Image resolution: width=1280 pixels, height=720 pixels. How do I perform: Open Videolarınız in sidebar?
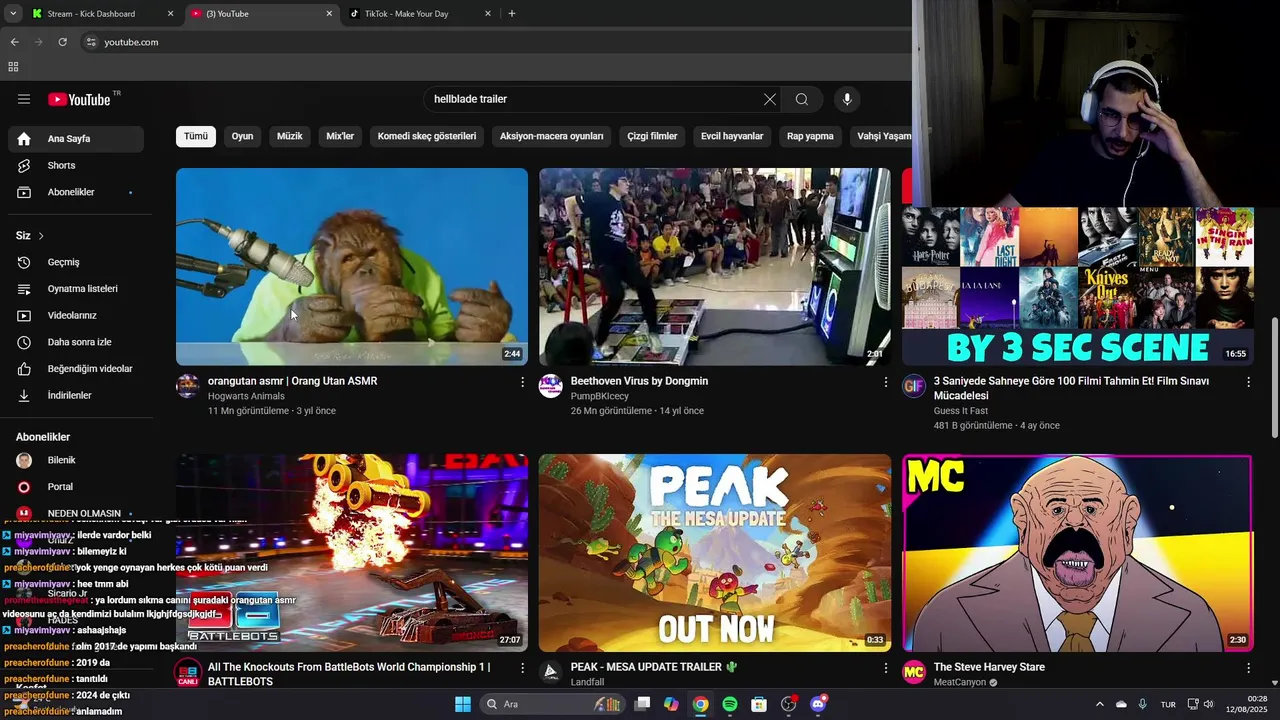(x=76, y=315)
